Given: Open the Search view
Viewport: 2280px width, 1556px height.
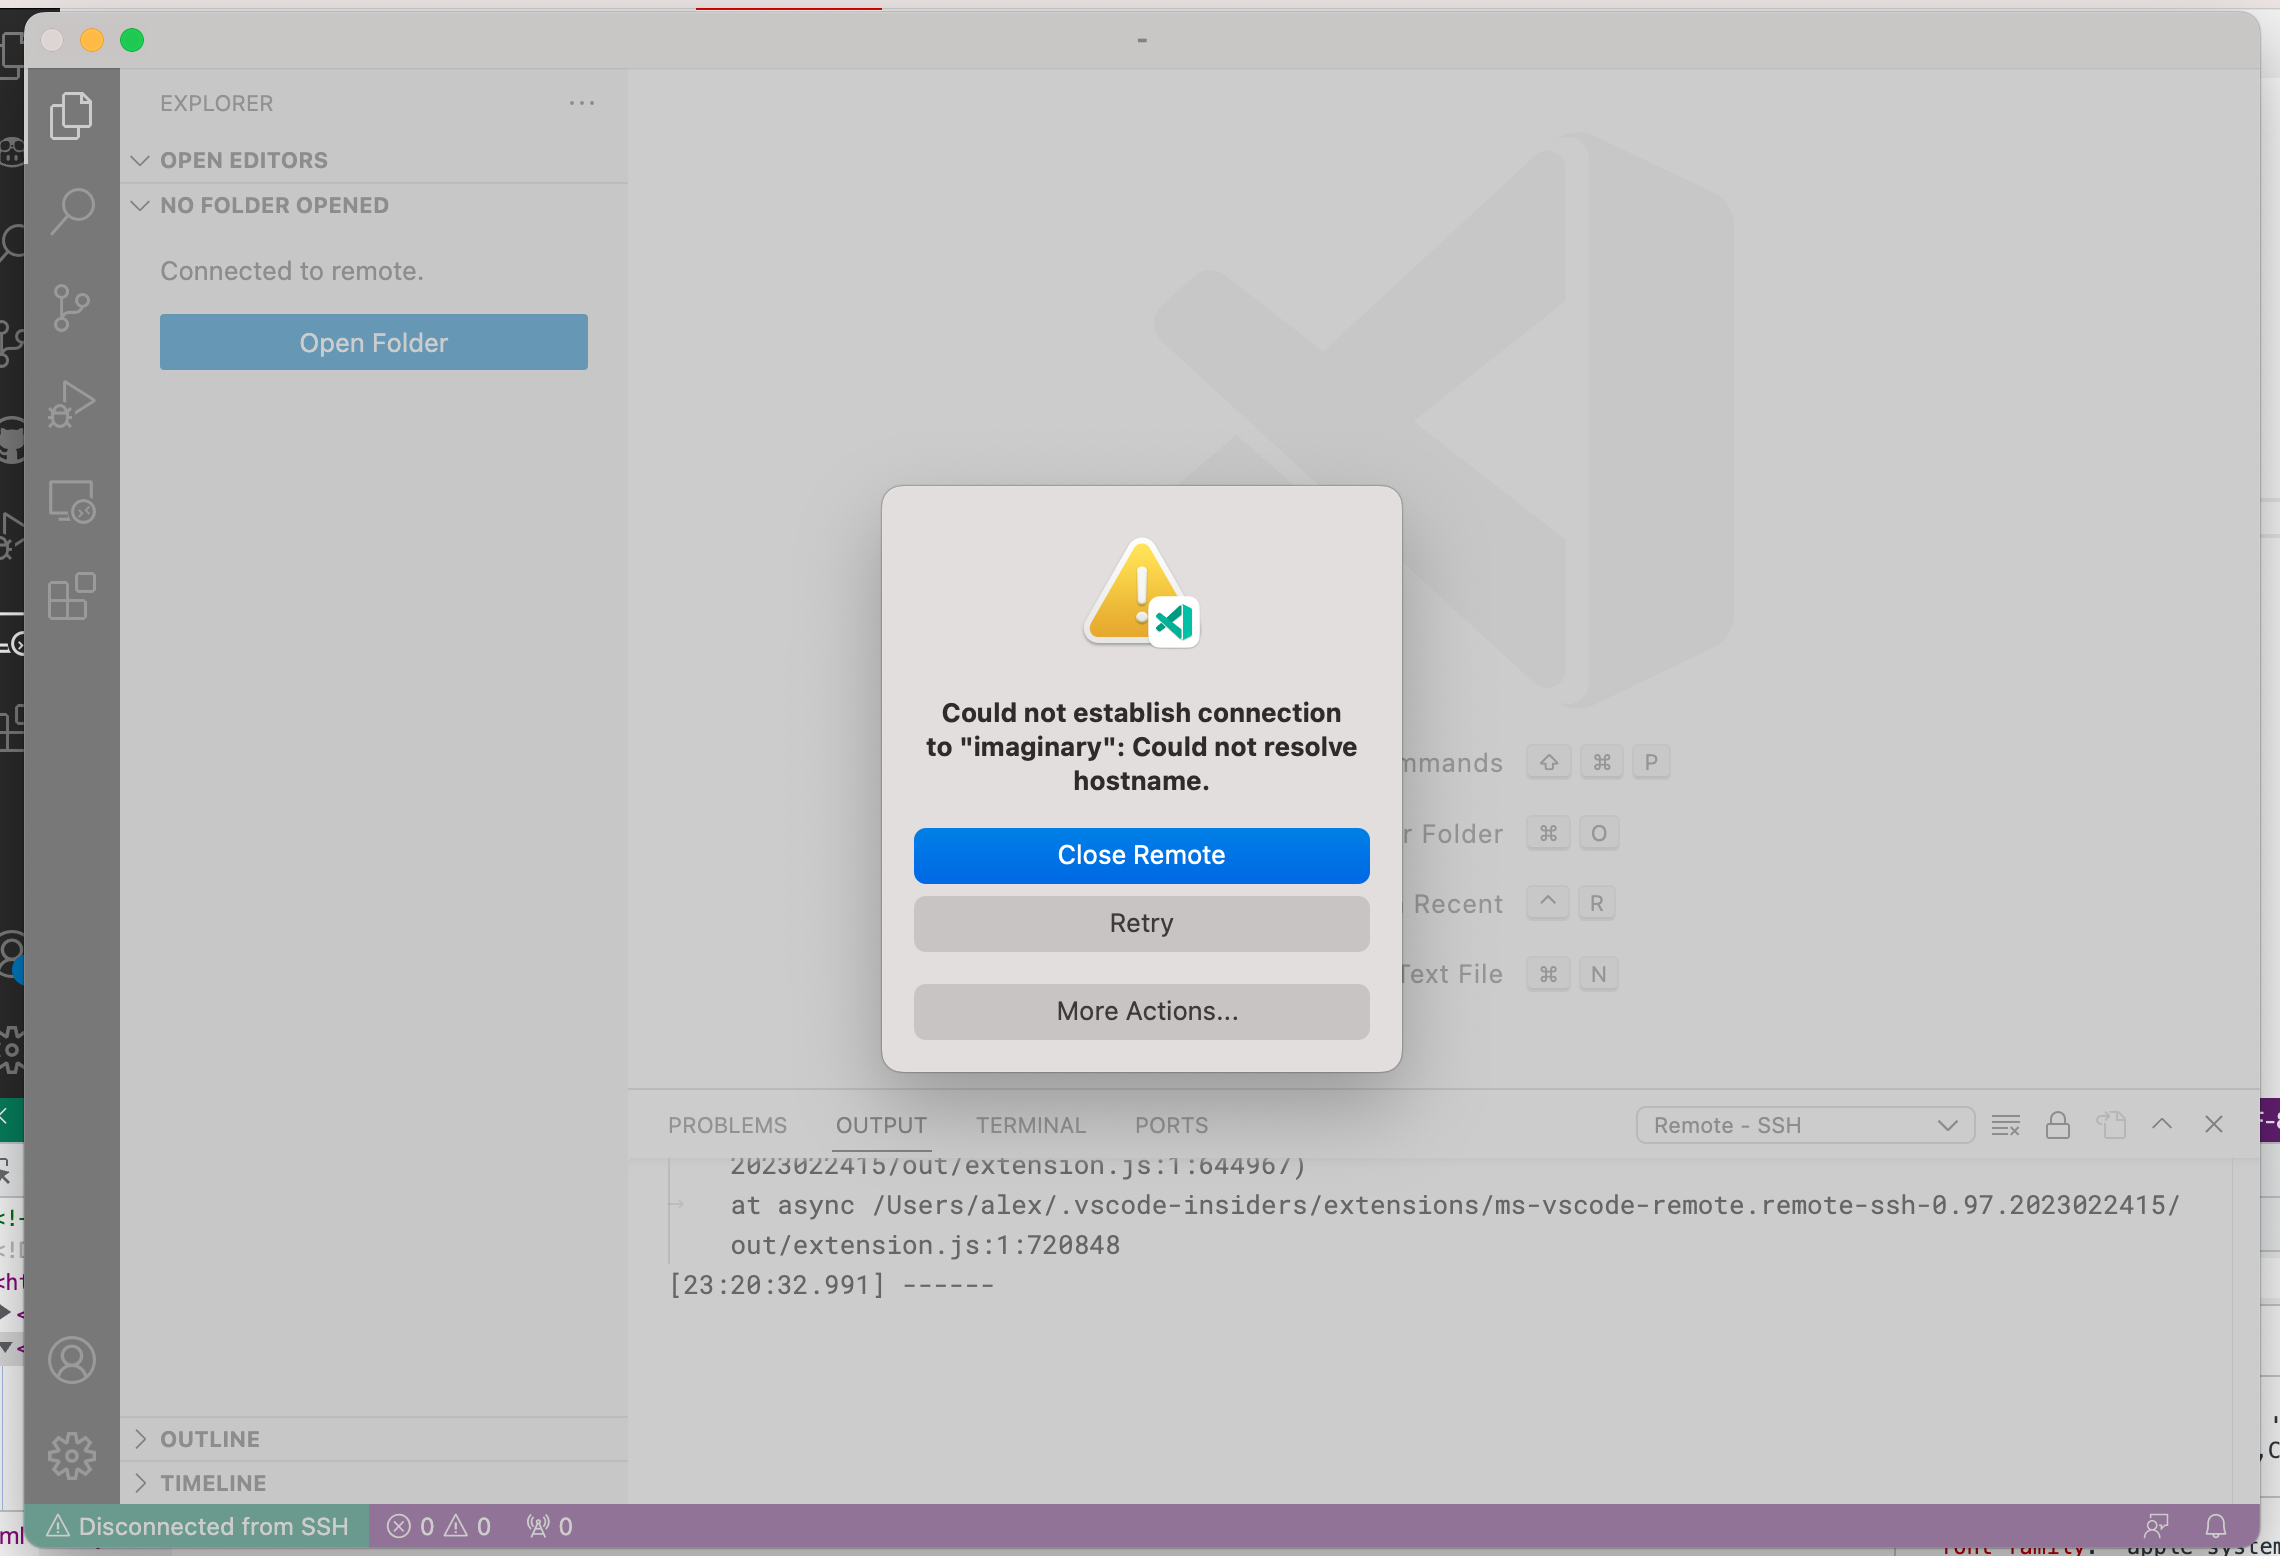Looking at the screenshot, I should point(72,210).
